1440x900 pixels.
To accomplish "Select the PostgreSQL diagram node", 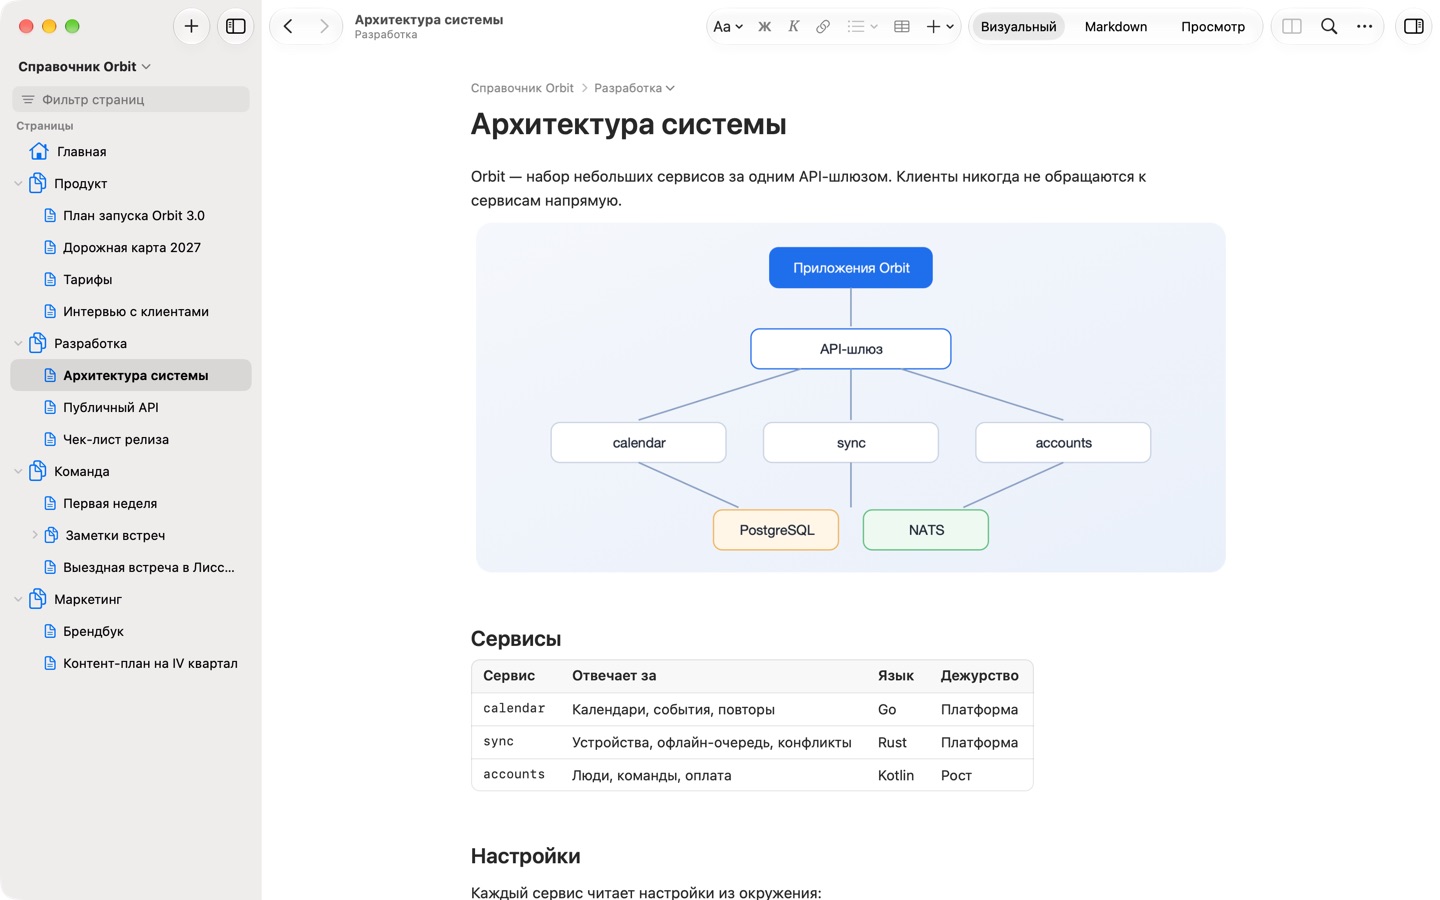I will pos(776,530).
